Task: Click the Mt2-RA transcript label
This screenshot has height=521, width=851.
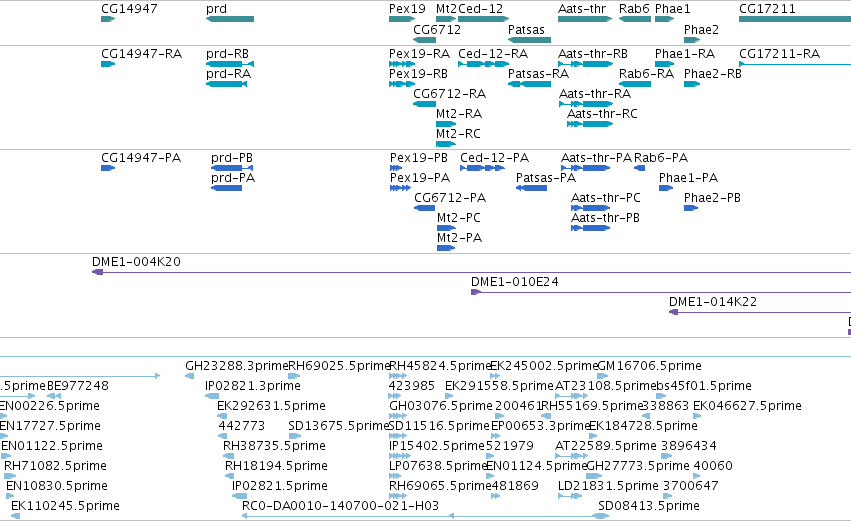Action: pyautogui.click(x=459, y=114)
